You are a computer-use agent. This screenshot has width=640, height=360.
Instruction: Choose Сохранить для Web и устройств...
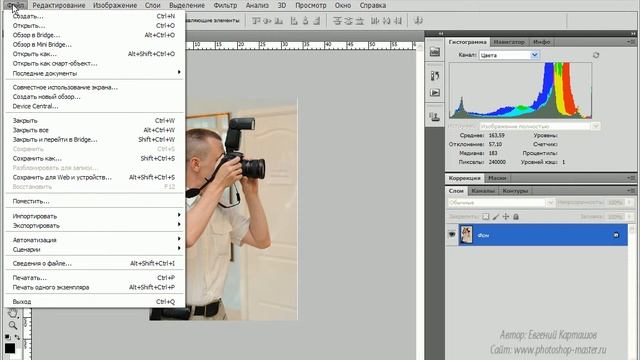[x=94, y=177]
